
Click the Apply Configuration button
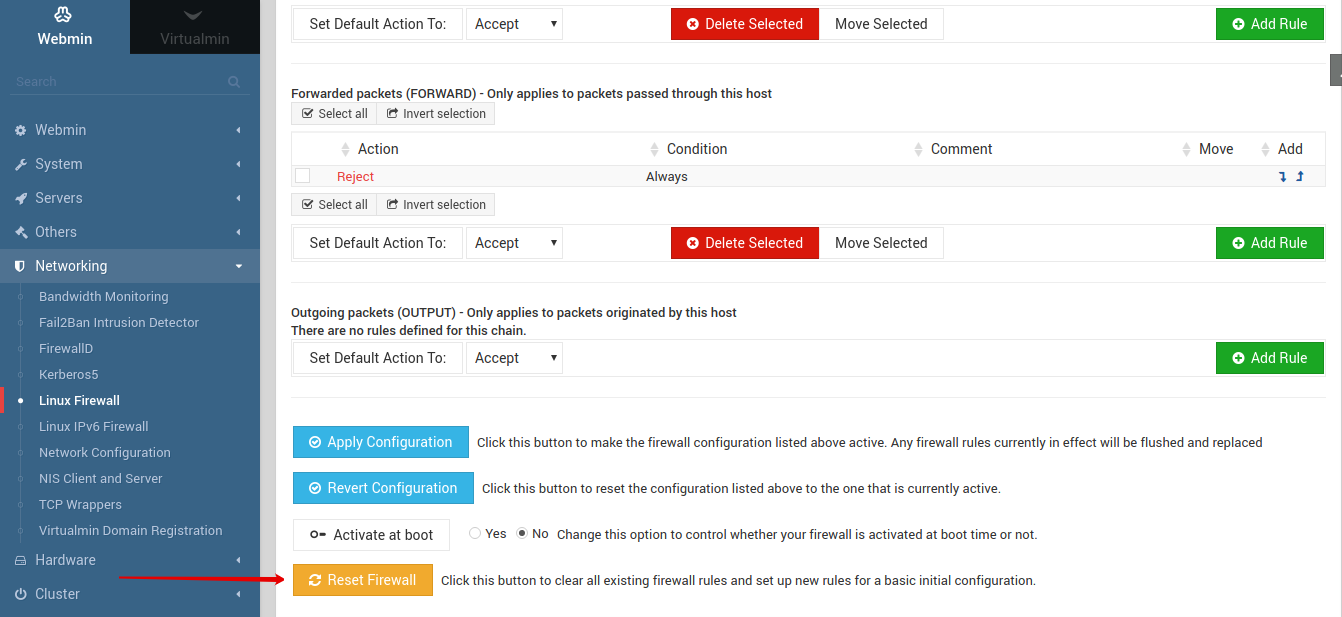(x=380, y=442)
